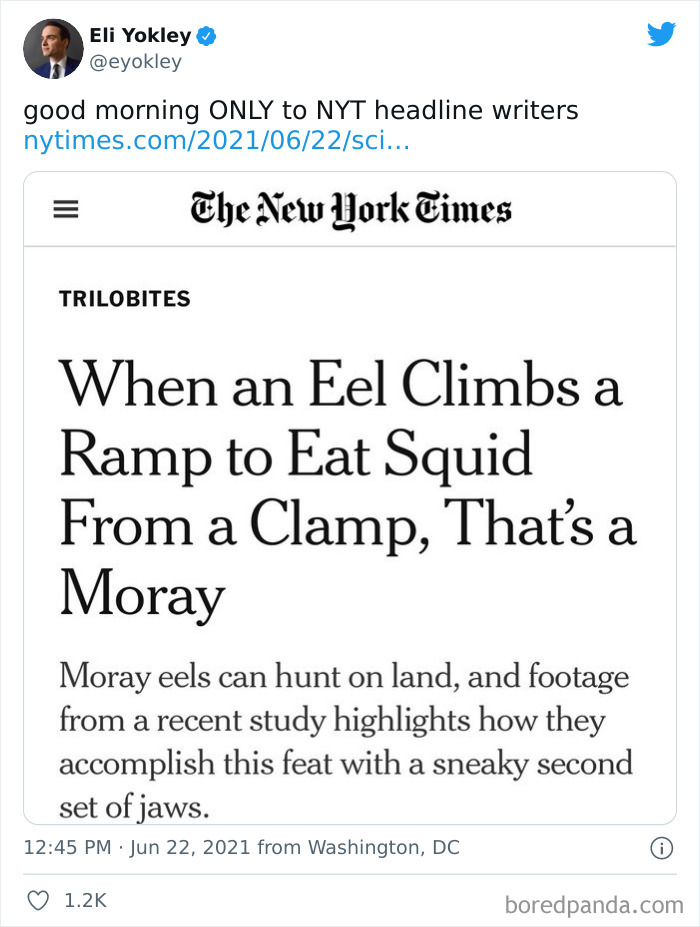Open the hamburger menu in the NYT header

(65, 210)
